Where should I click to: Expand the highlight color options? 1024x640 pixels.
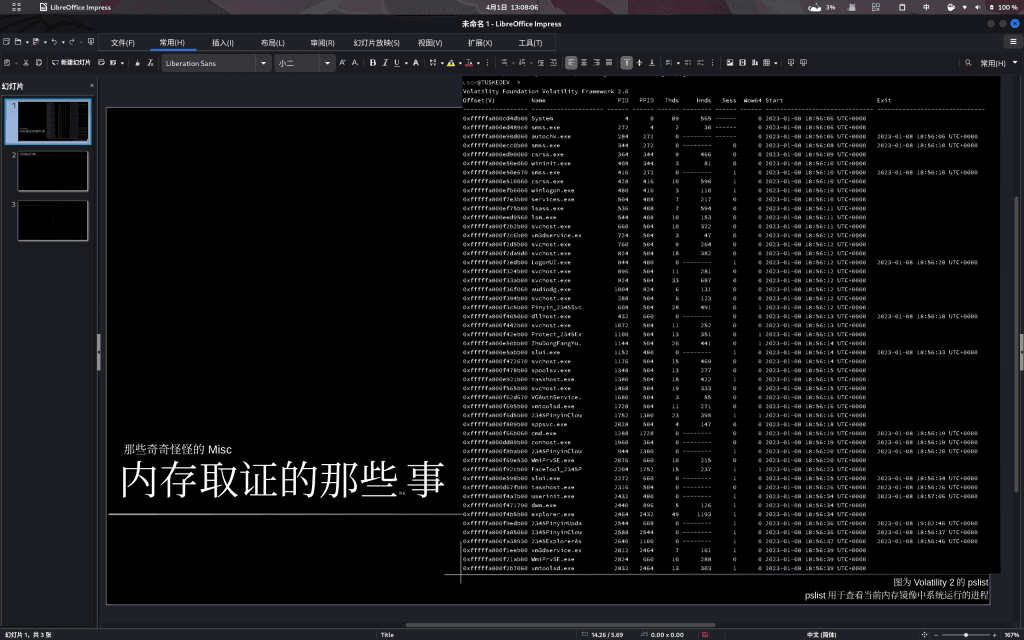coord(460,63)
